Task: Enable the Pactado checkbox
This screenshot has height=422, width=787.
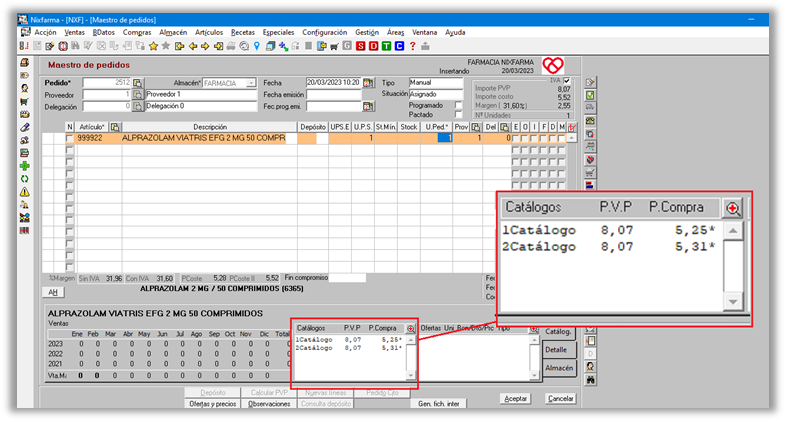Action: [x=458, y=115]
